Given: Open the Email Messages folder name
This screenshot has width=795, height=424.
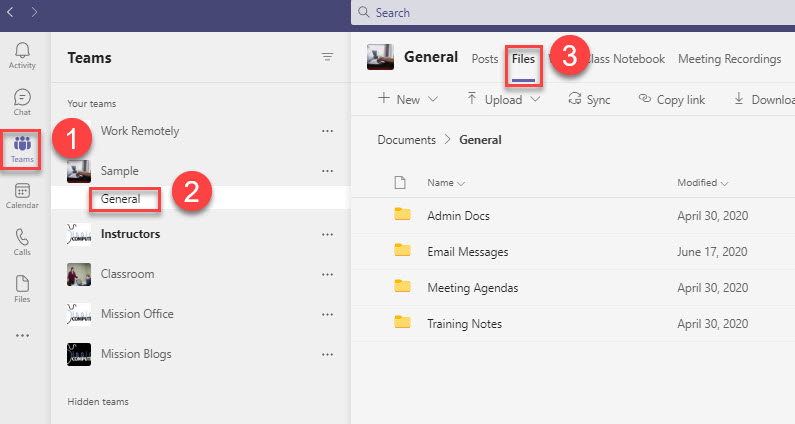Looking at the screenshot, I should [467, 252].
